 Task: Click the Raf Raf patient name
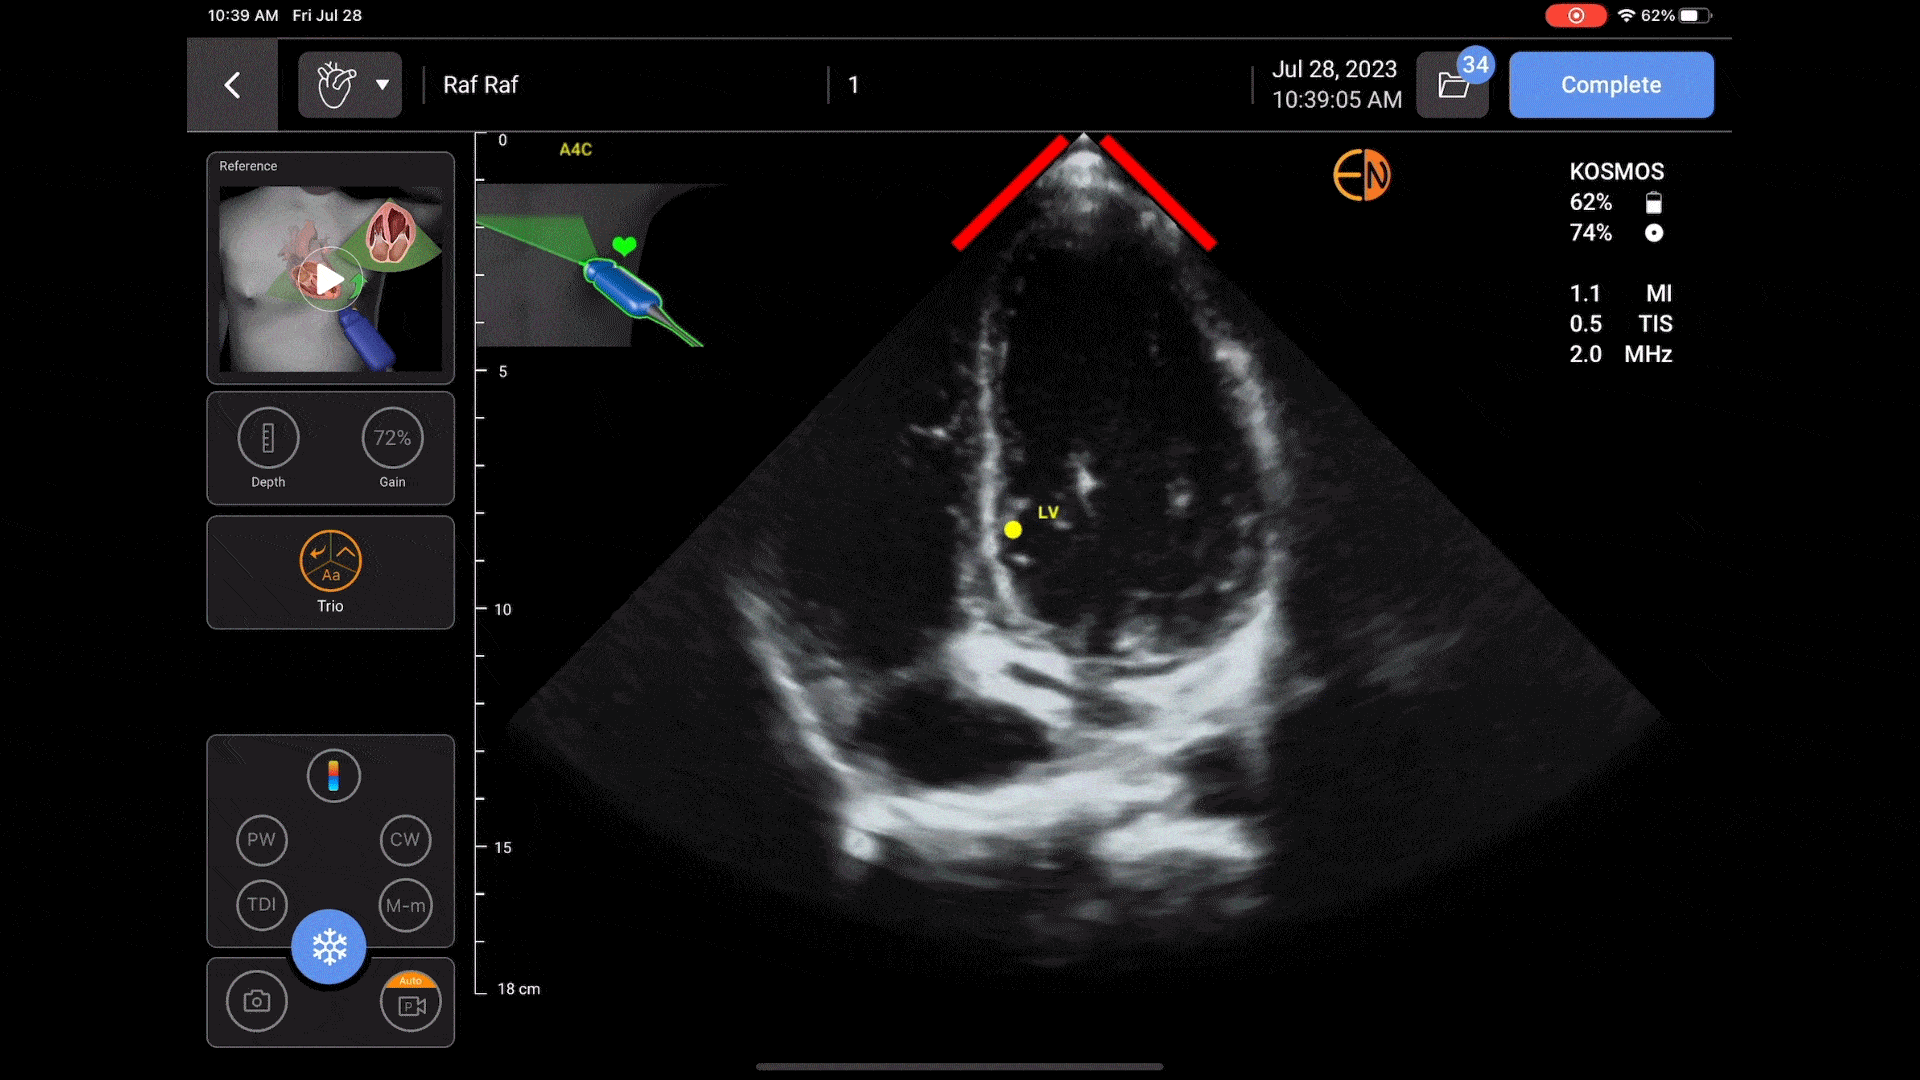pyautogui.click(x=480, y=85)
